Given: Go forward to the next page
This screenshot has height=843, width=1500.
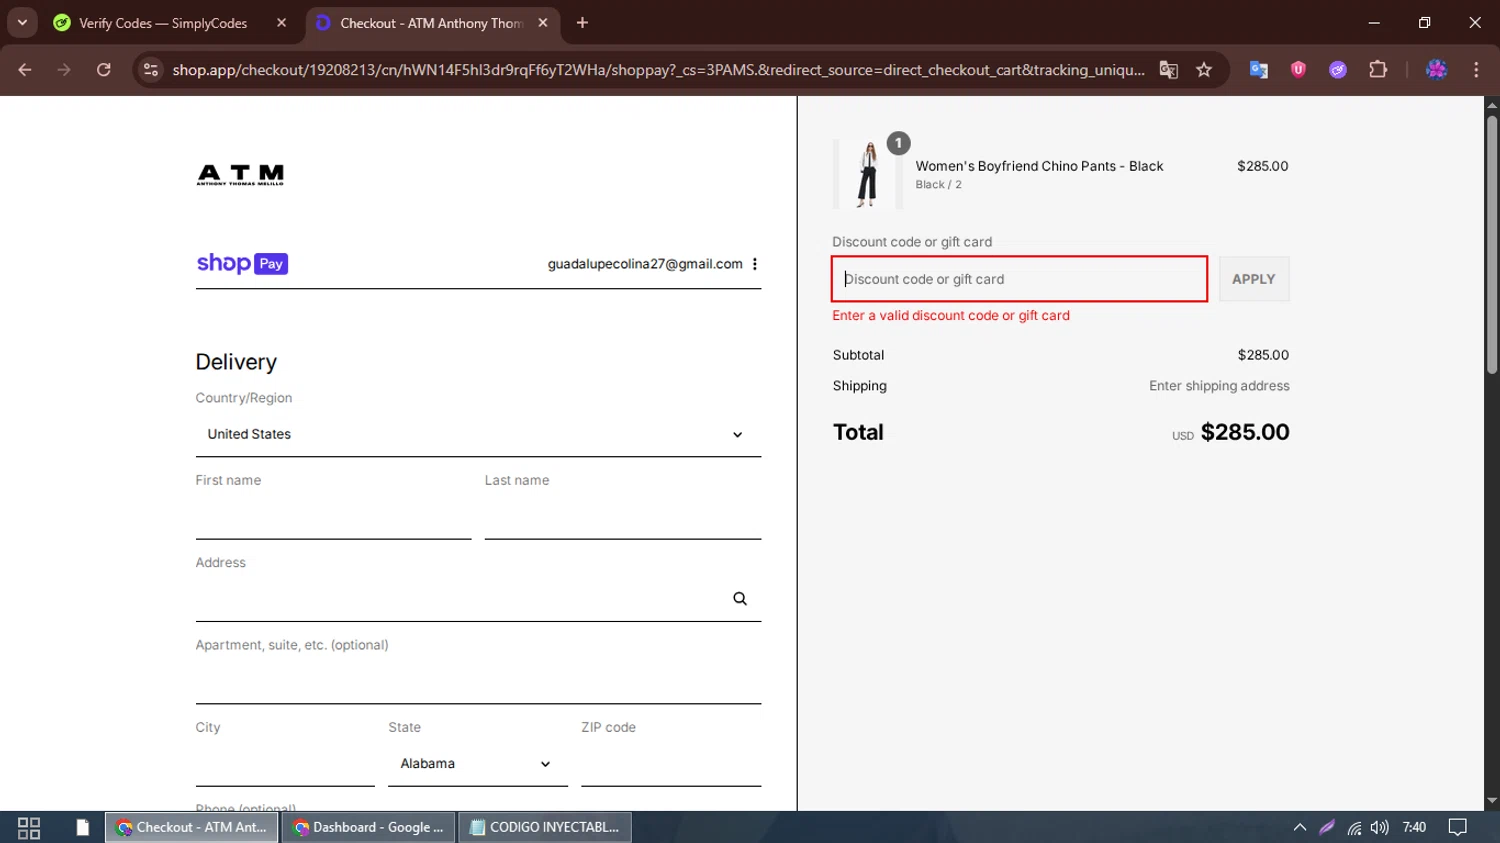Looking at the screenshot, I should (64, 69).
